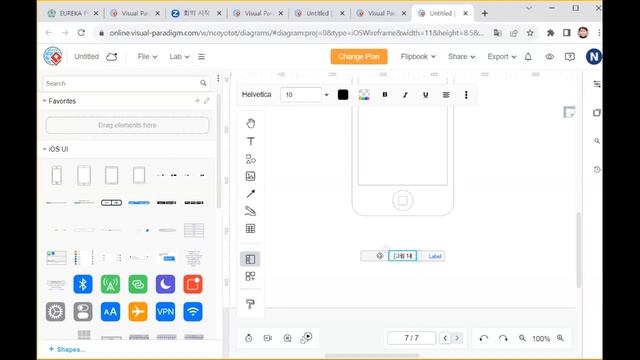
Task: Toggle Underline text formatting
Action: 425,95
